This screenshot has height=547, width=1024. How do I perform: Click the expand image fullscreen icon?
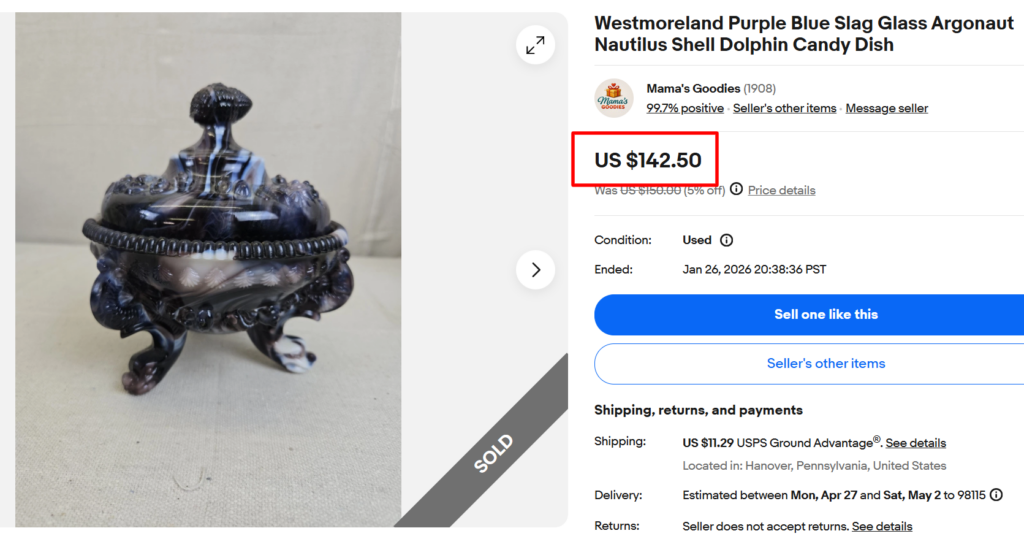(x=536, y=45)
